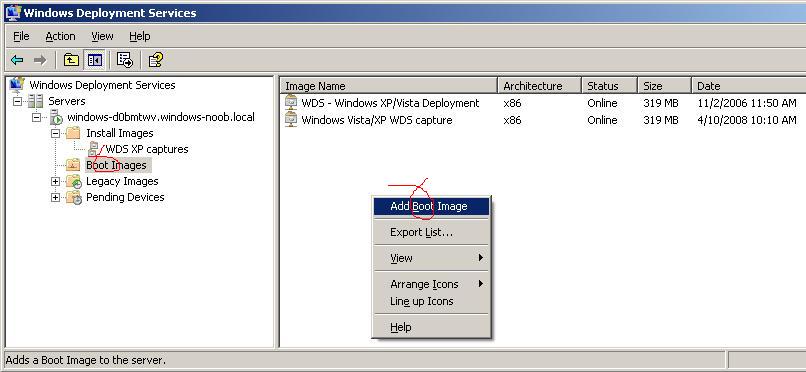Expand the Pending Devices node
Image resolution: width=806 pixels, height=372 pixels.
56,197
